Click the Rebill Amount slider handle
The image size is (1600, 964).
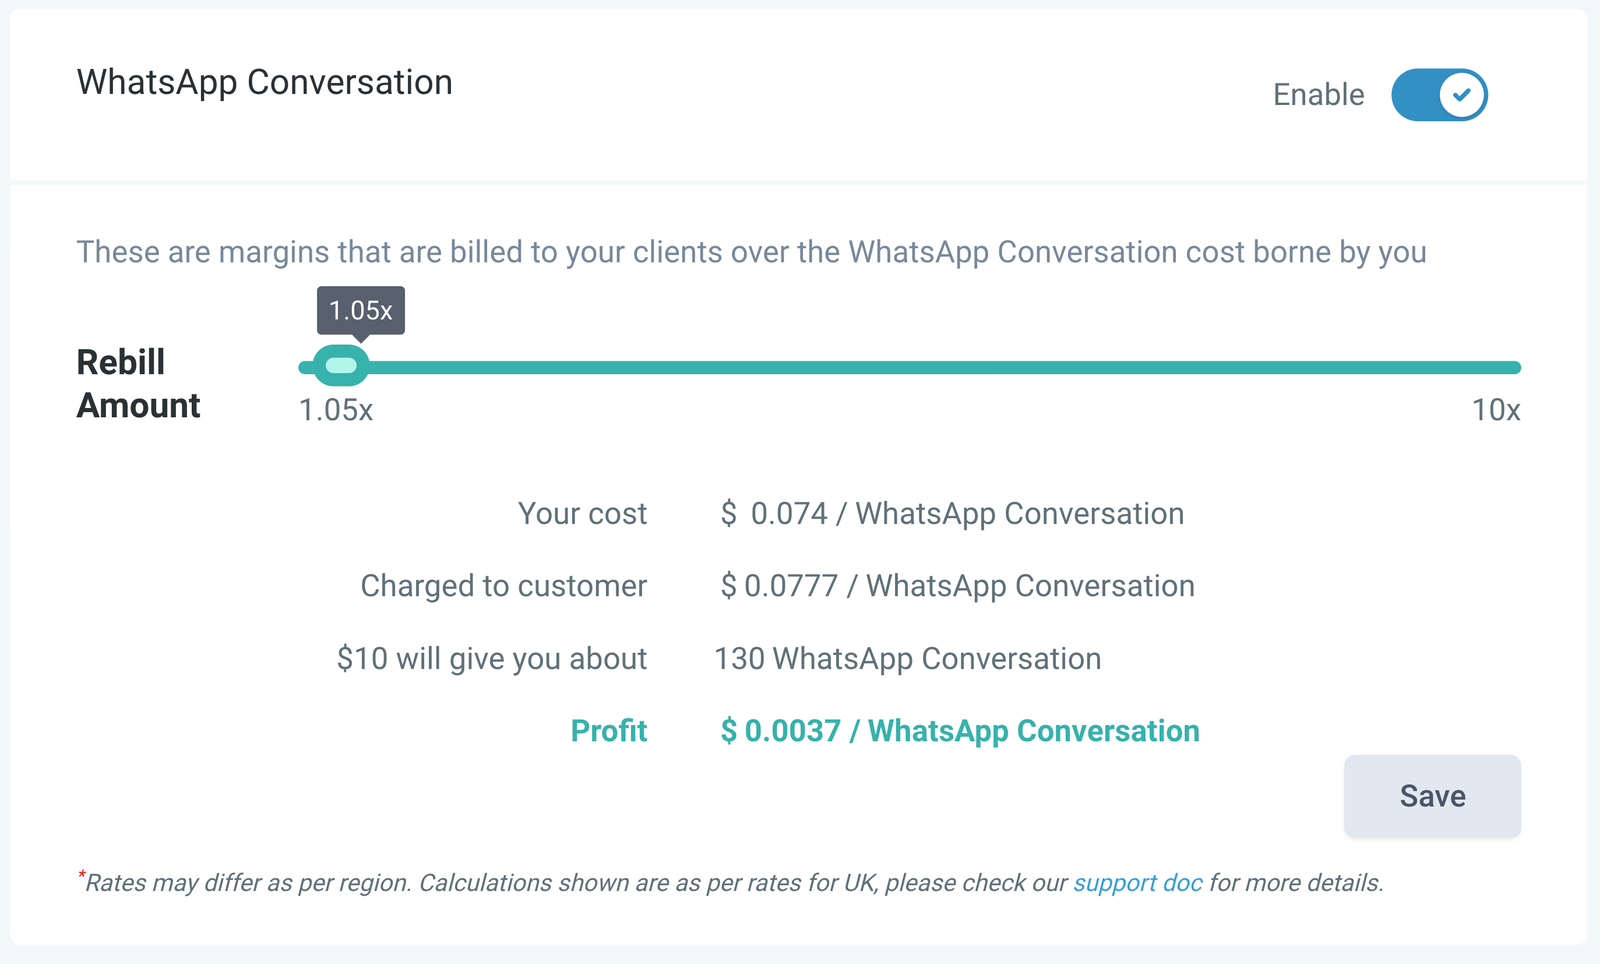pyautogui.click(x=341, y=366)
